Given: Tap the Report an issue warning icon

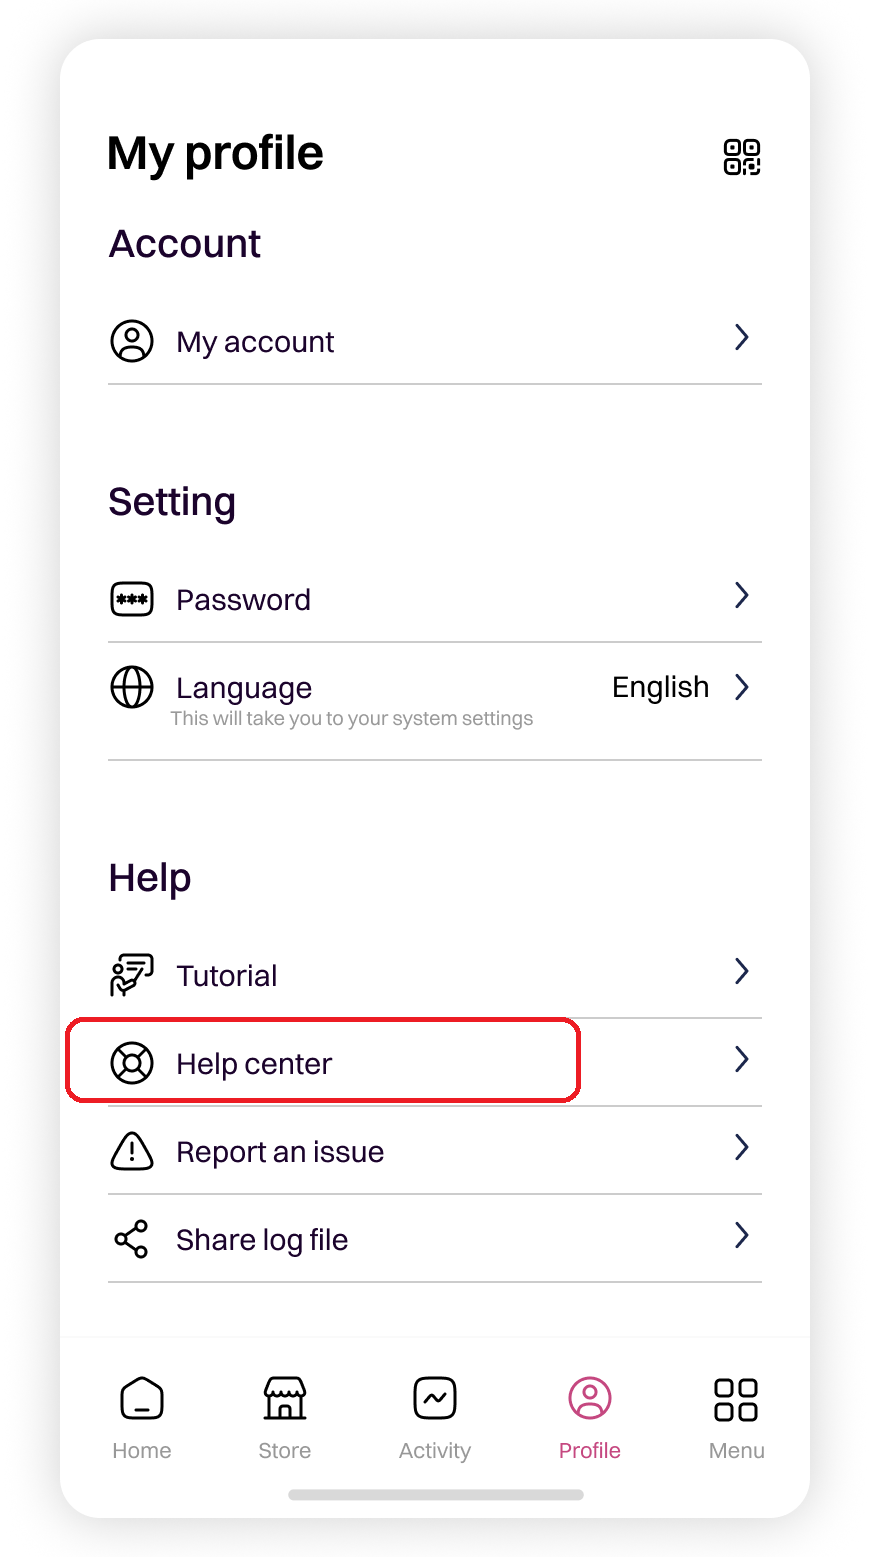Looking at the screenshot, I should tap(132, 1151).
